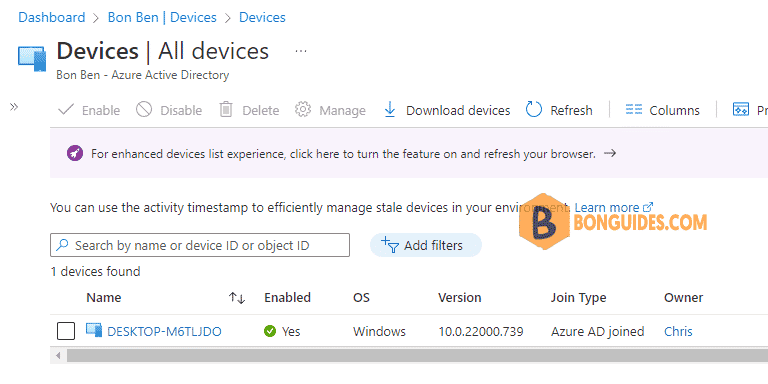
Task: Open Manage gear toolbar button
Action: tap(330, 110)
